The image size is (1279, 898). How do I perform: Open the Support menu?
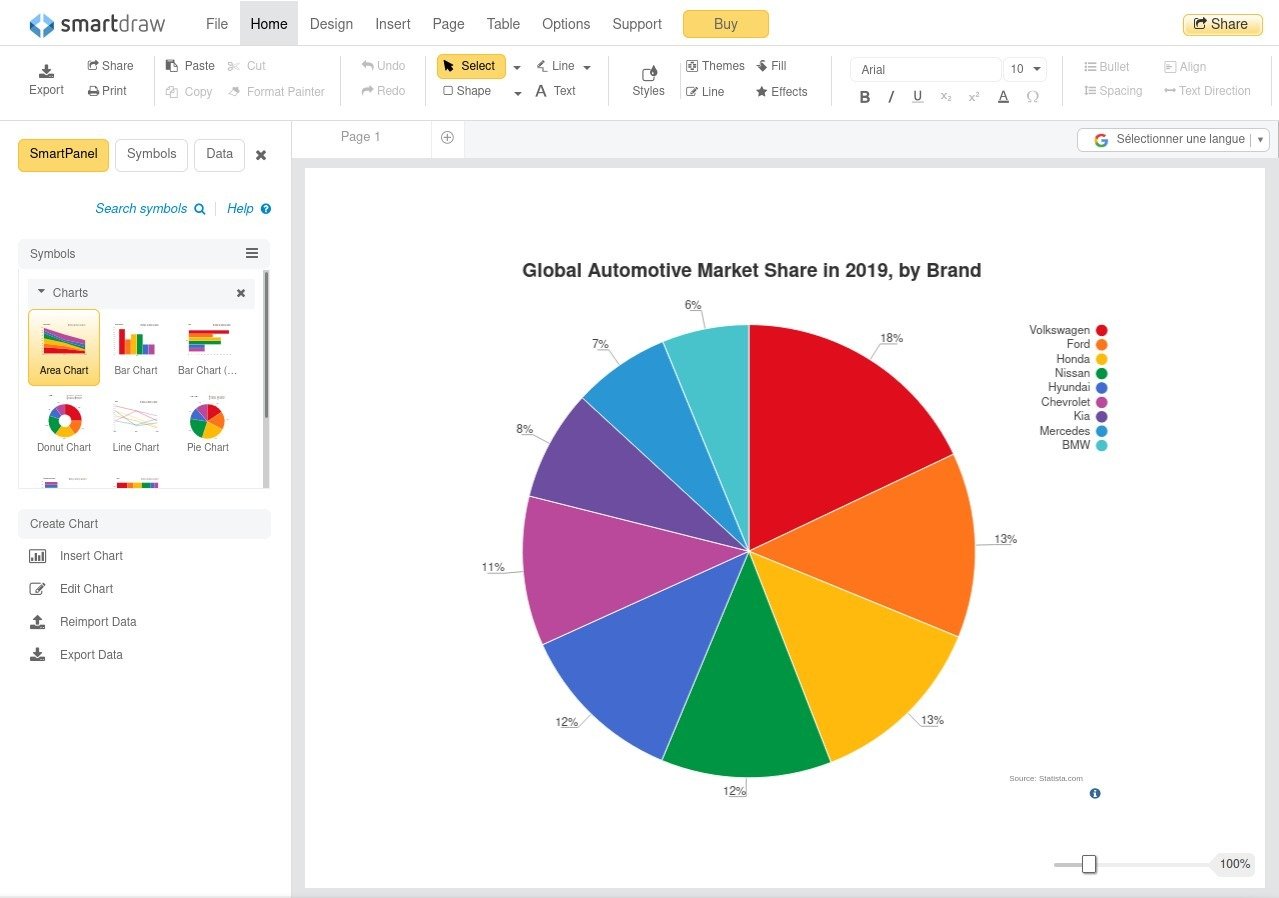pos(637,24)
